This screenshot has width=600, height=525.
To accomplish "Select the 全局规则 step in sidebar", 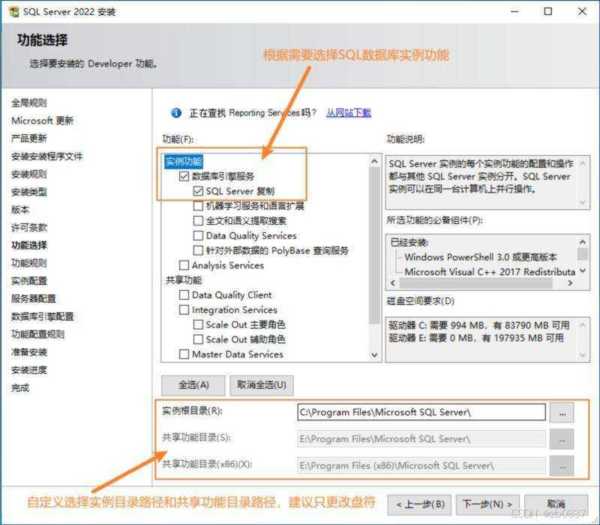I will 29,103.
